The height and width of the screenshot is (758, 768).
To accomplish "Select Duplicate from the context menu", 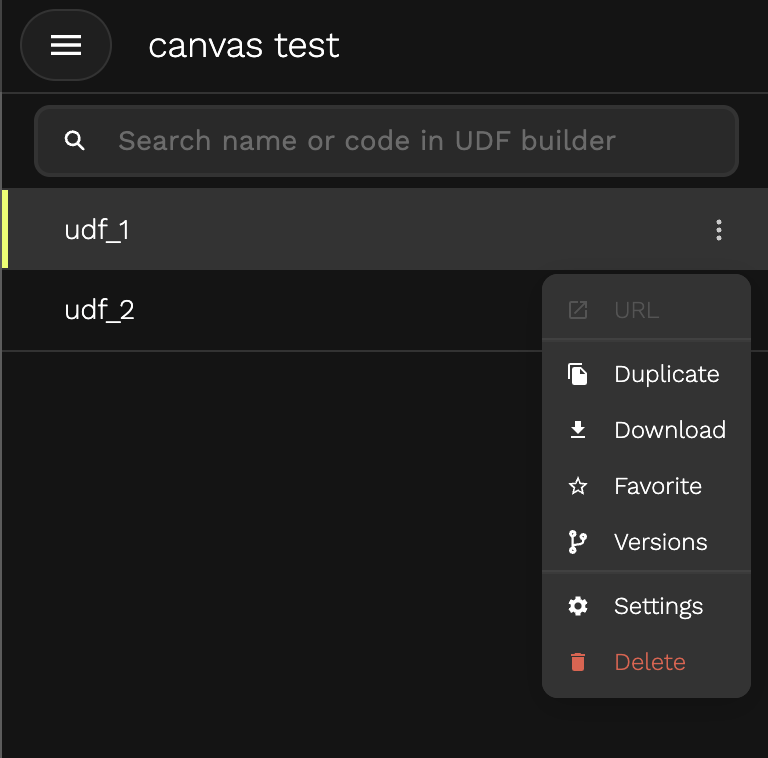I will click(646, 374).
